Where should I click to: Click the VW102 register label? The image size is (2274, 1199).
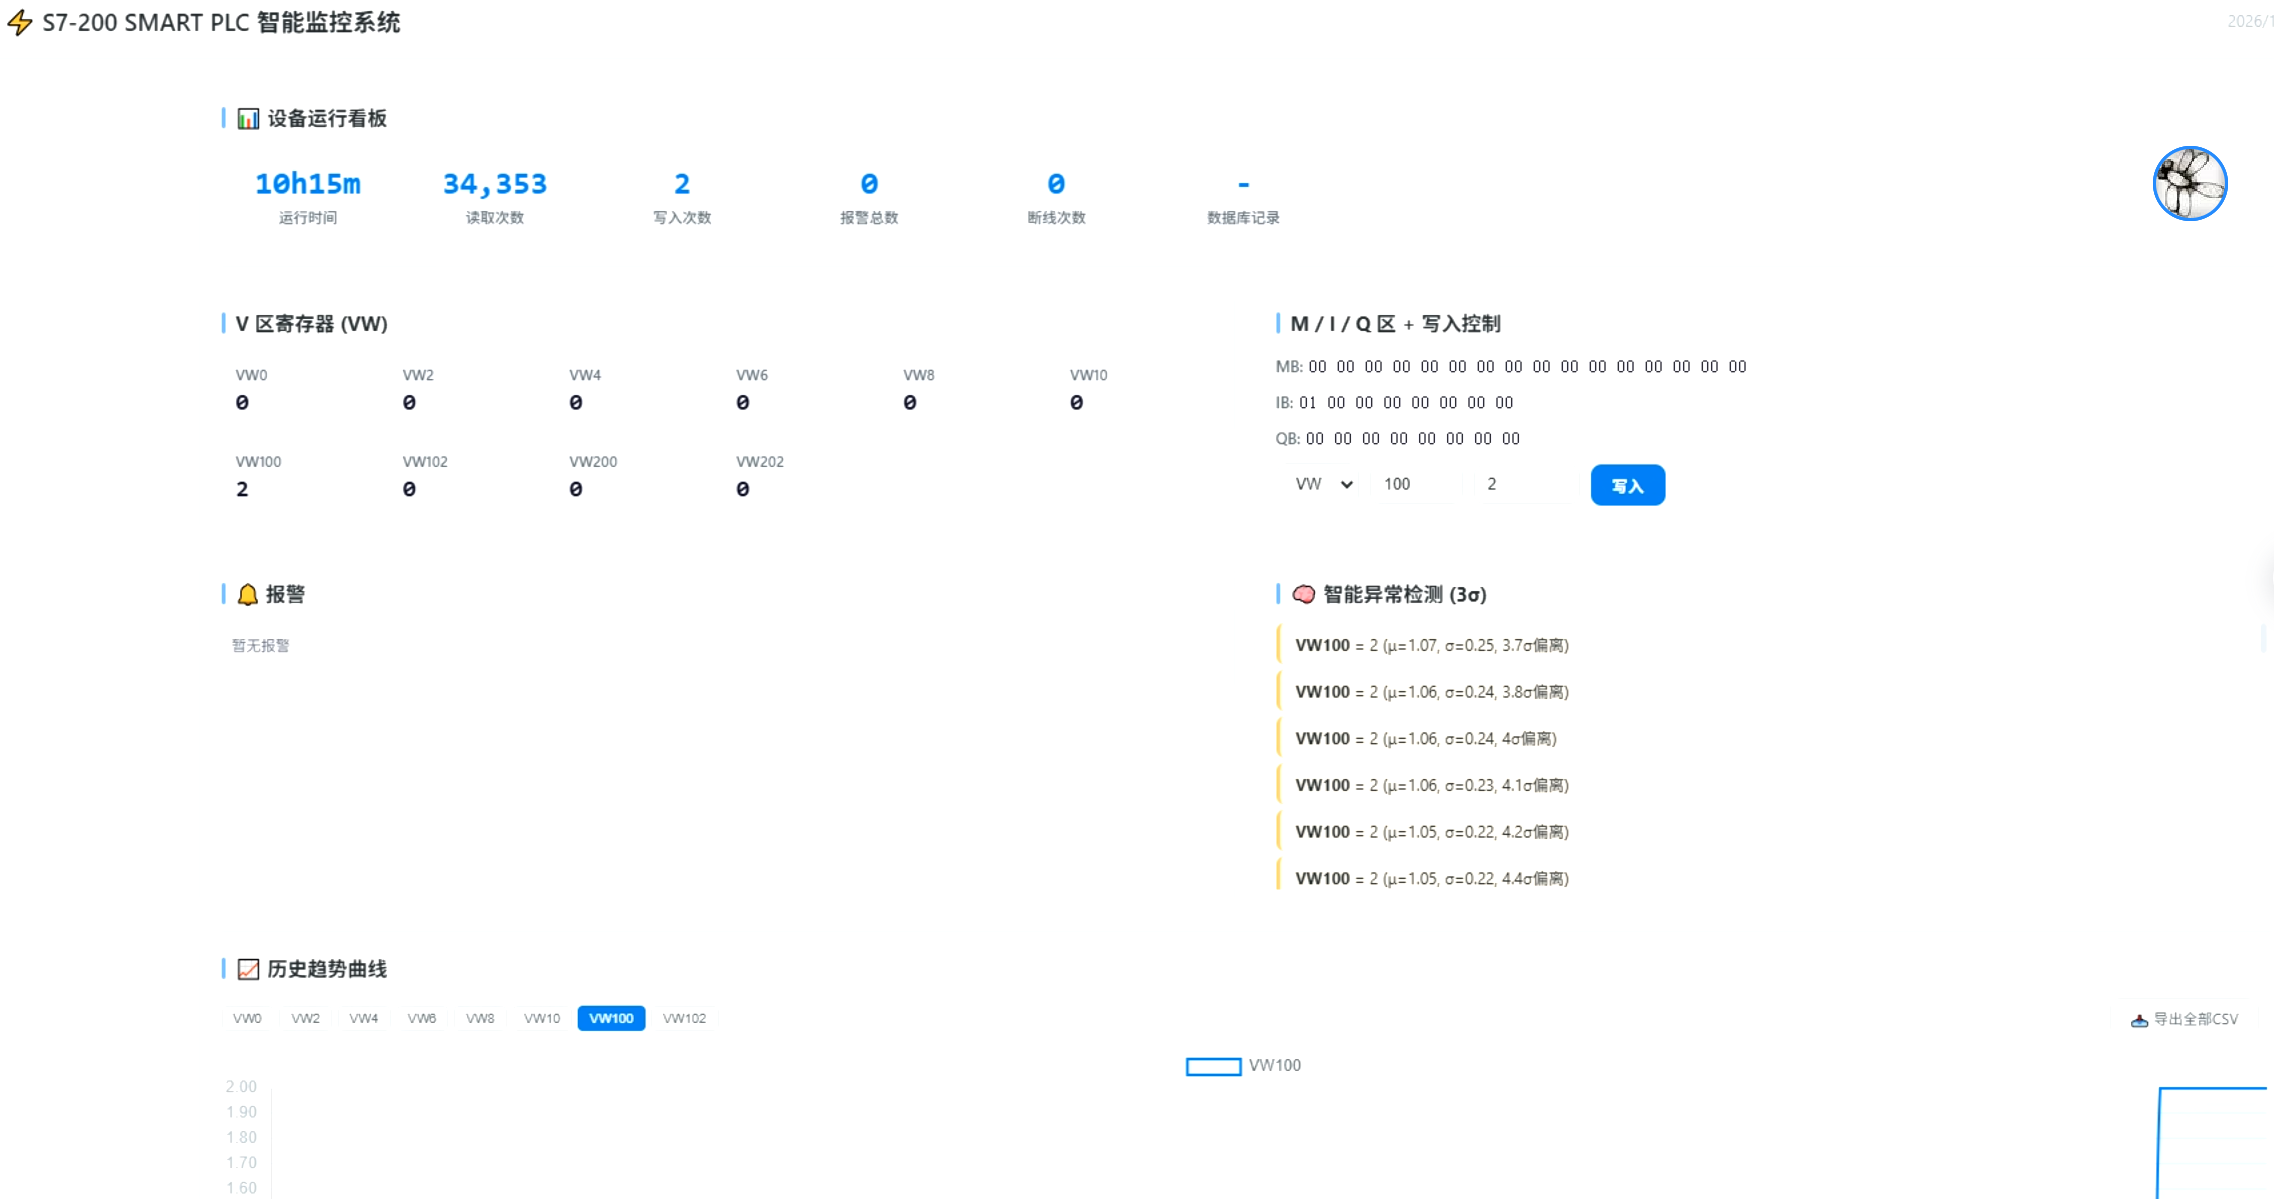pos(425,462)
